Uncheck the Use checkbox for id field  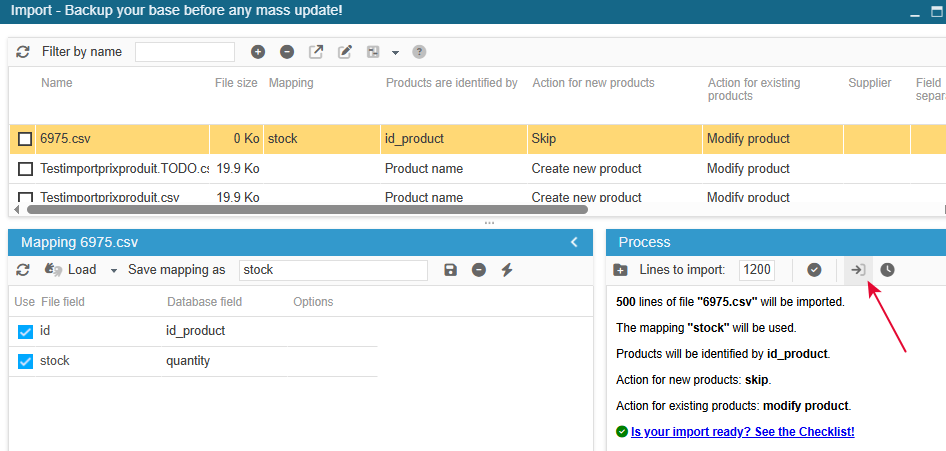pos(25,332)
